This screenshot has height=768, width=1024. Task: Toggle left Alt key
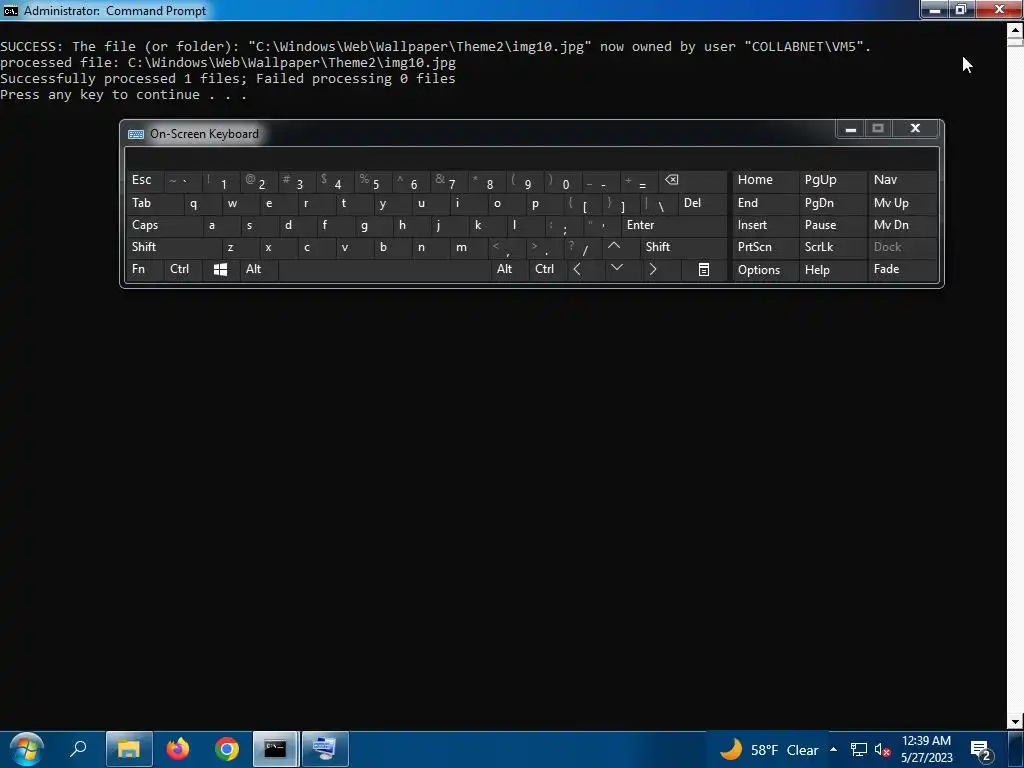tap(259, 269)
